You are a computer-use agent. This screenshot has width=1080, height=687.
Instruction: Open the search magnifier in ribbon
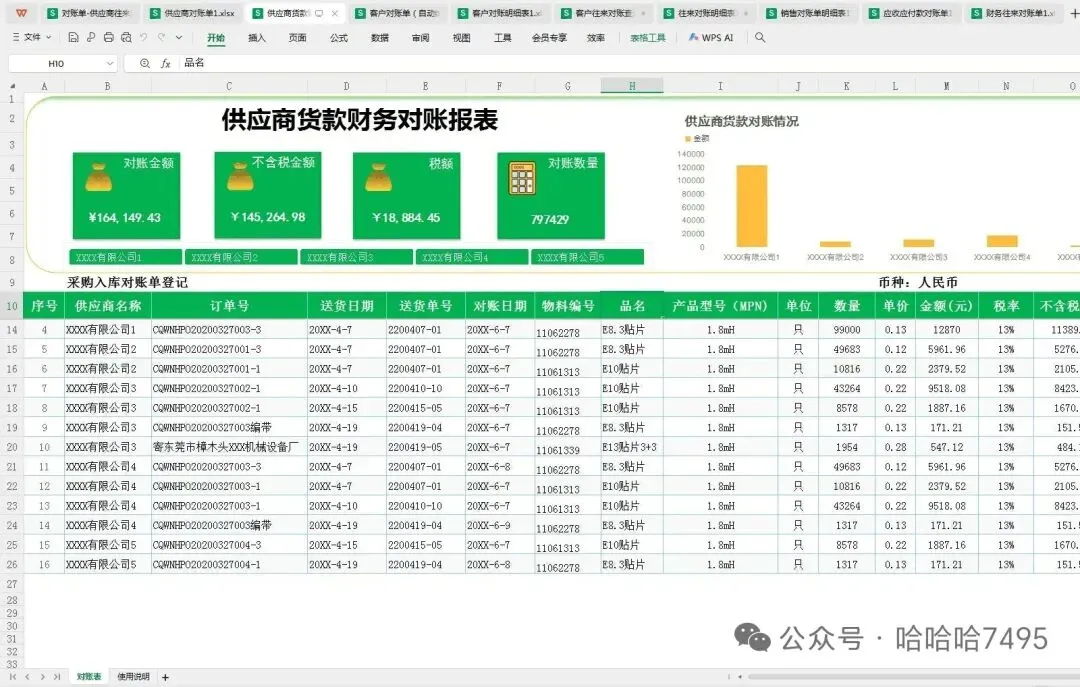[760, 37]
